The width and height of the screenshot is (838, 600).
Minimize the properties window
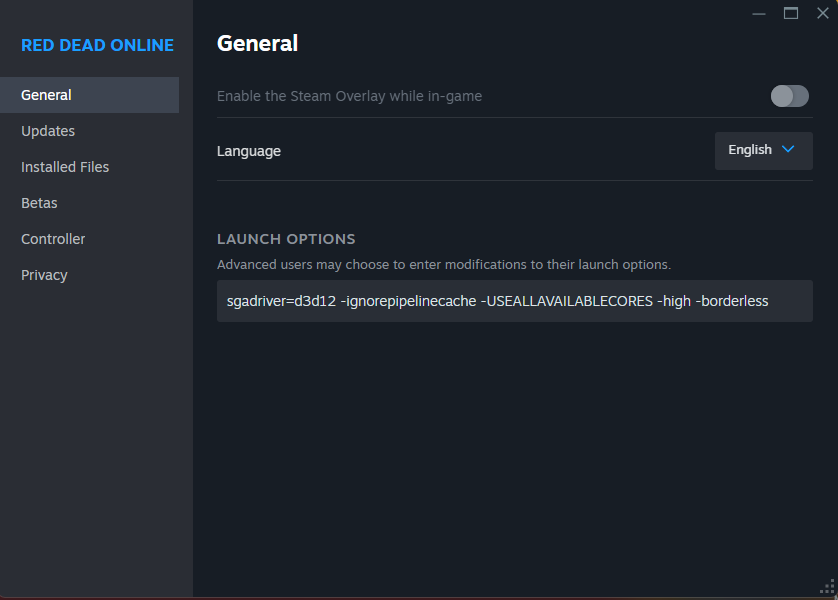[x=759, y=13]
